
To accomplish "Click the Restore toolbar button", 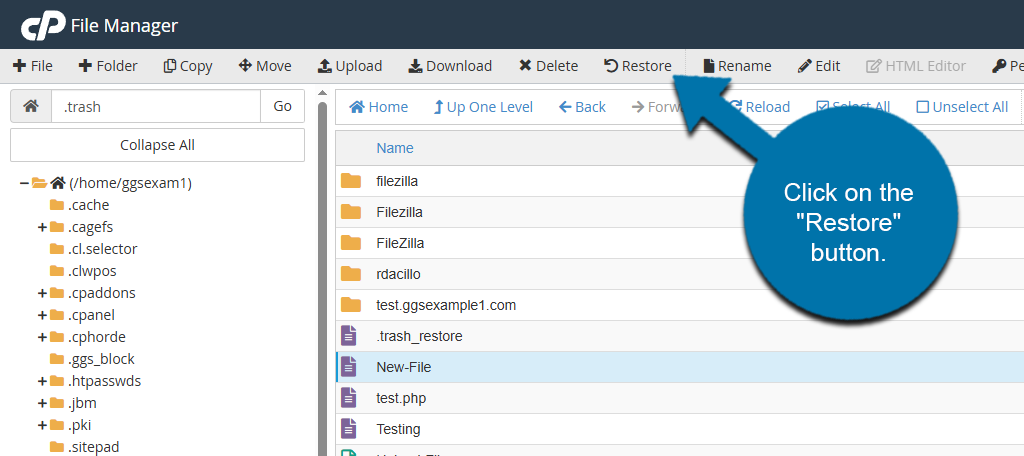I will tap(637, 66).
